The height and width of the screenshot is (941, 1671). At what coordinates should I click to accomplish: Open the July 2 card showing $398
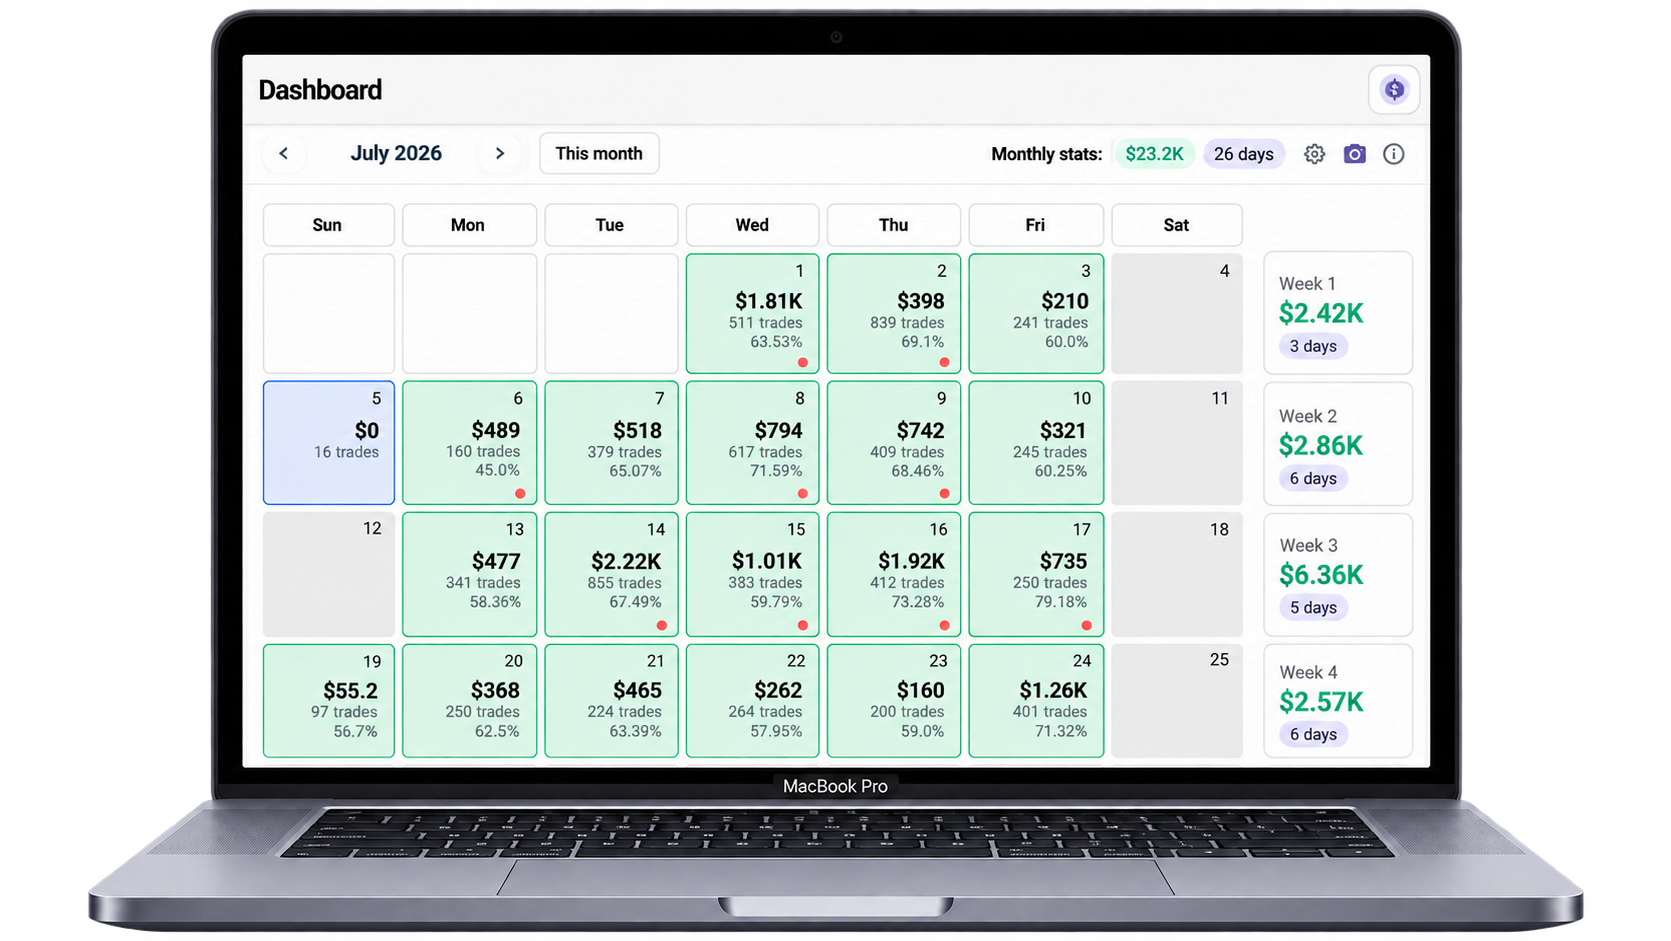(894, 313)
